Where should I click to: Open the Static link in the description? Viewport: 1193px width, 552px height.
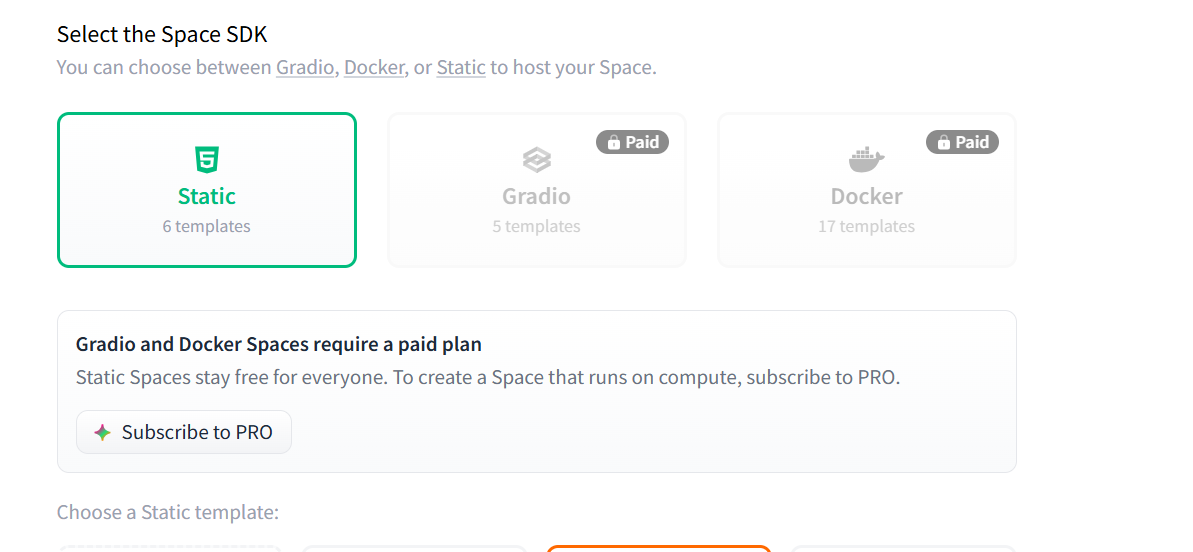point(461,67)
